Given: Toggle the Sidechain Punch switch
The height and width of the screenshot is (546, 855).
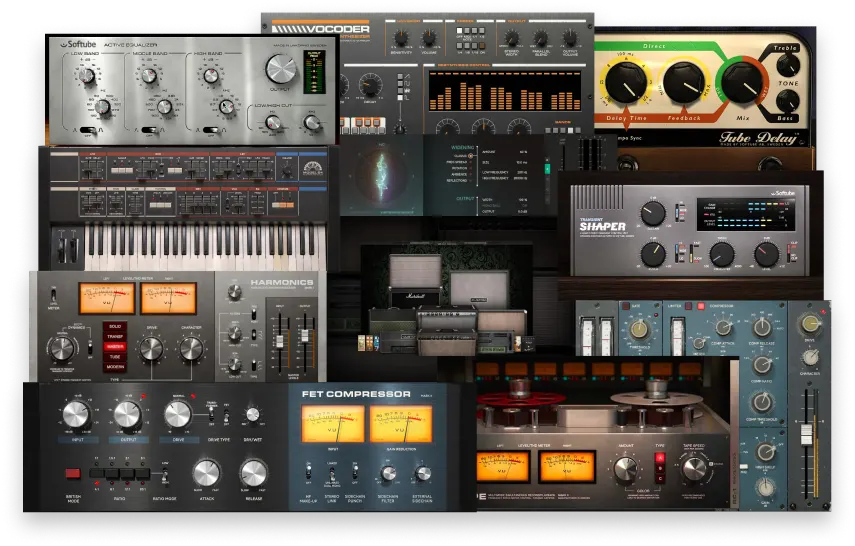Looking at the screenshot, I should point(355,473).
